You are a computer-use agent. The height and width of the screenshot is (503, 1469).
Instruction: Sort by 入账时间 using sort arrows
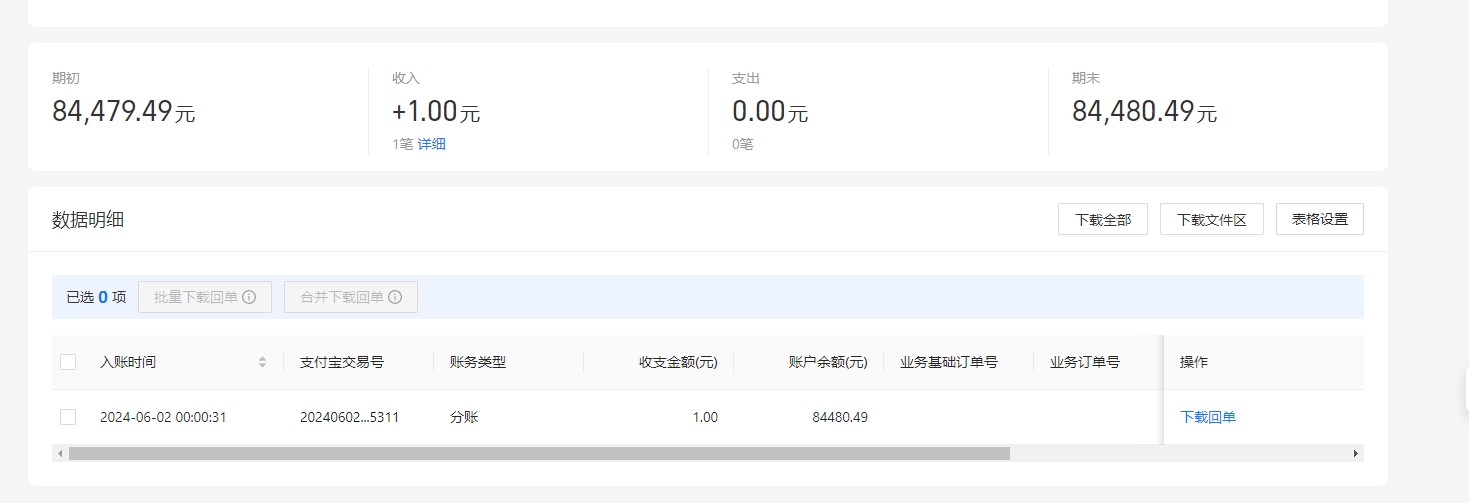point(262,362)
